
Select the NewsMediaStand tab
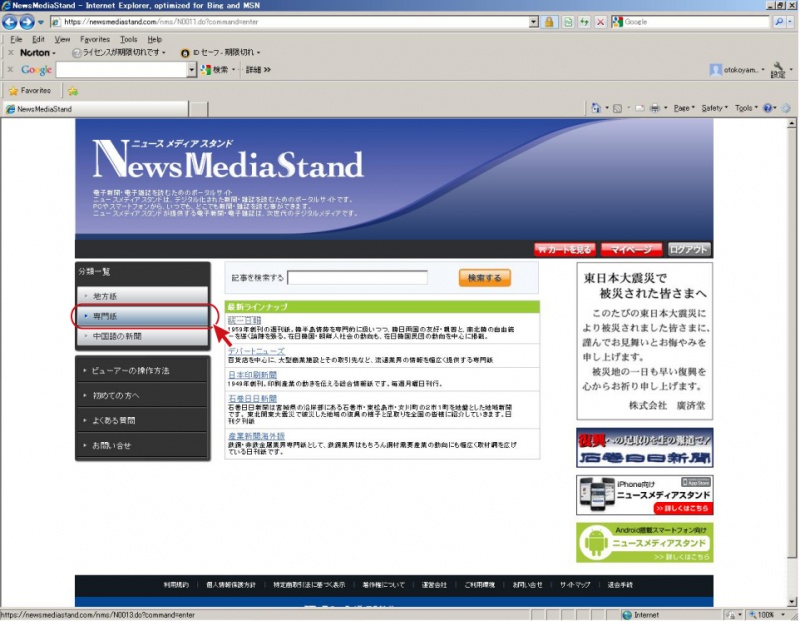(96, 109)
